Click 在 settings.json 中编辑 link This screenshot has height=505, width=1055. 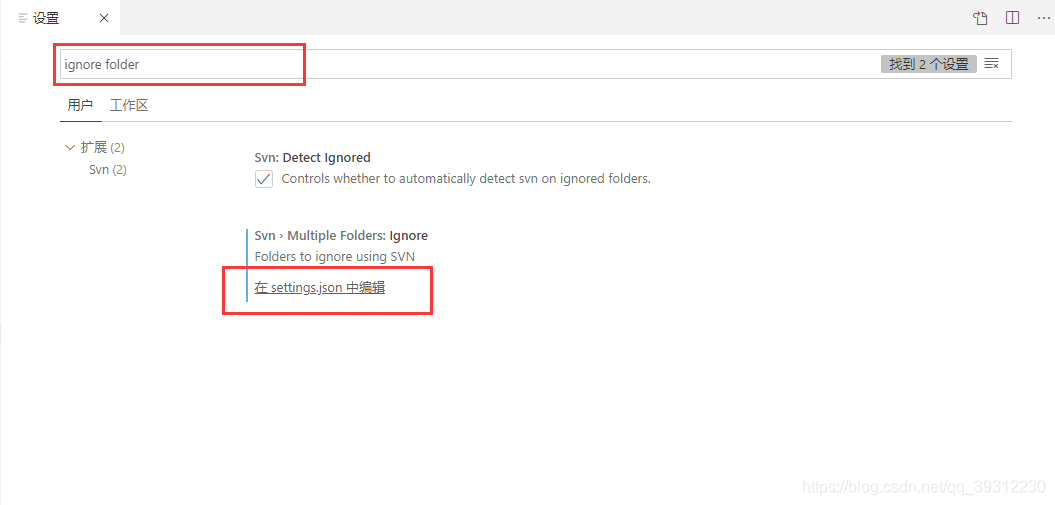tap(320, 288)
